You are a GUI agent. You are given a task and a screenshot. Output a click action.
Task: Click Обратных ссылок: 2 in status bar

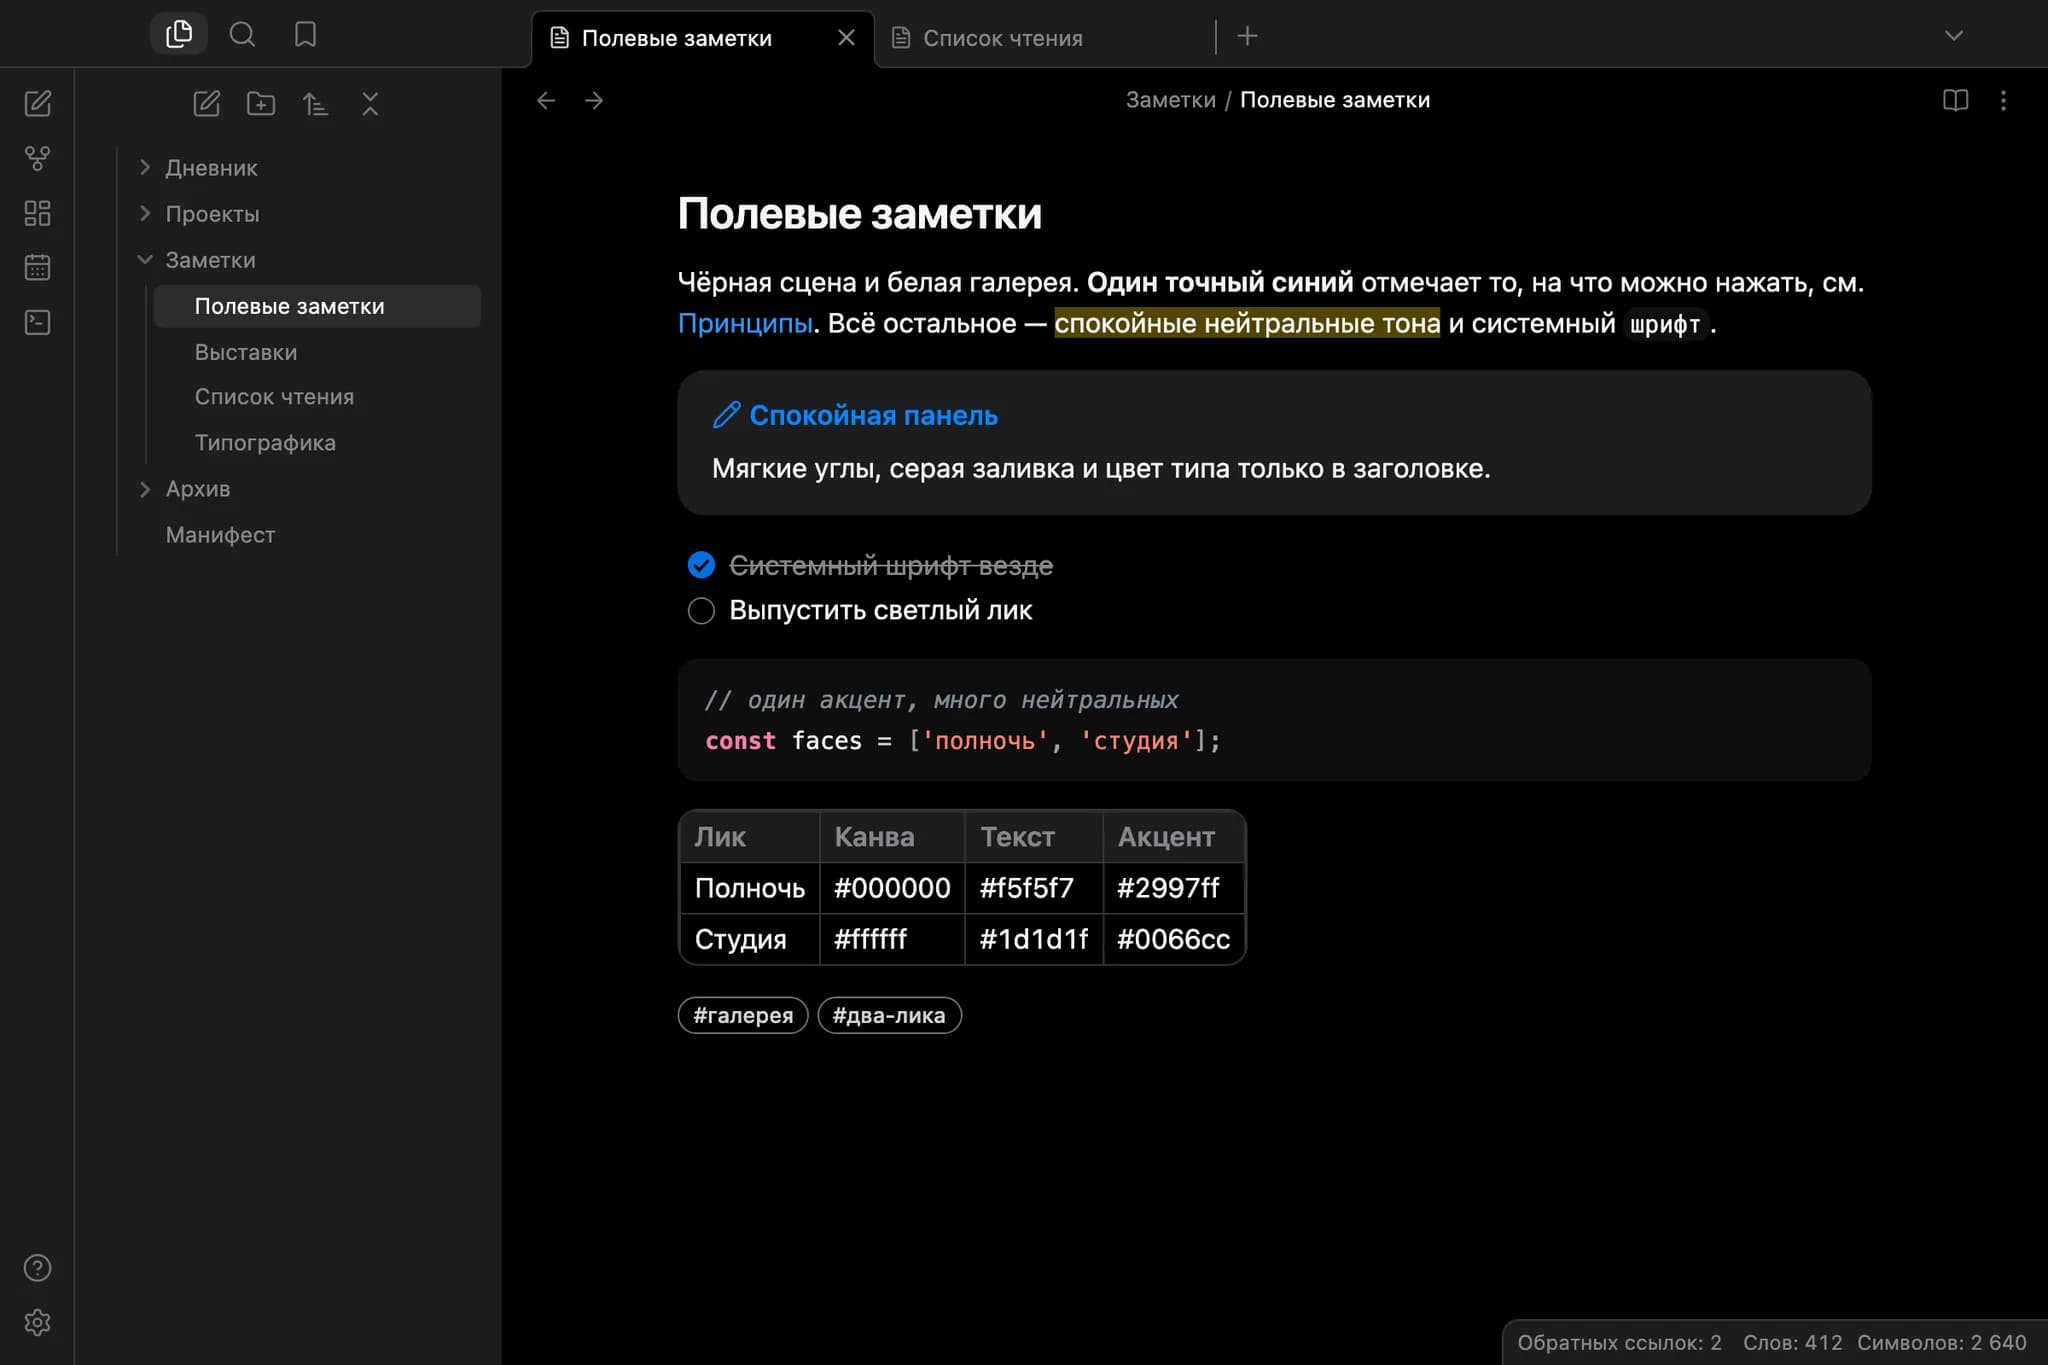click(x=1619, y=1342)
